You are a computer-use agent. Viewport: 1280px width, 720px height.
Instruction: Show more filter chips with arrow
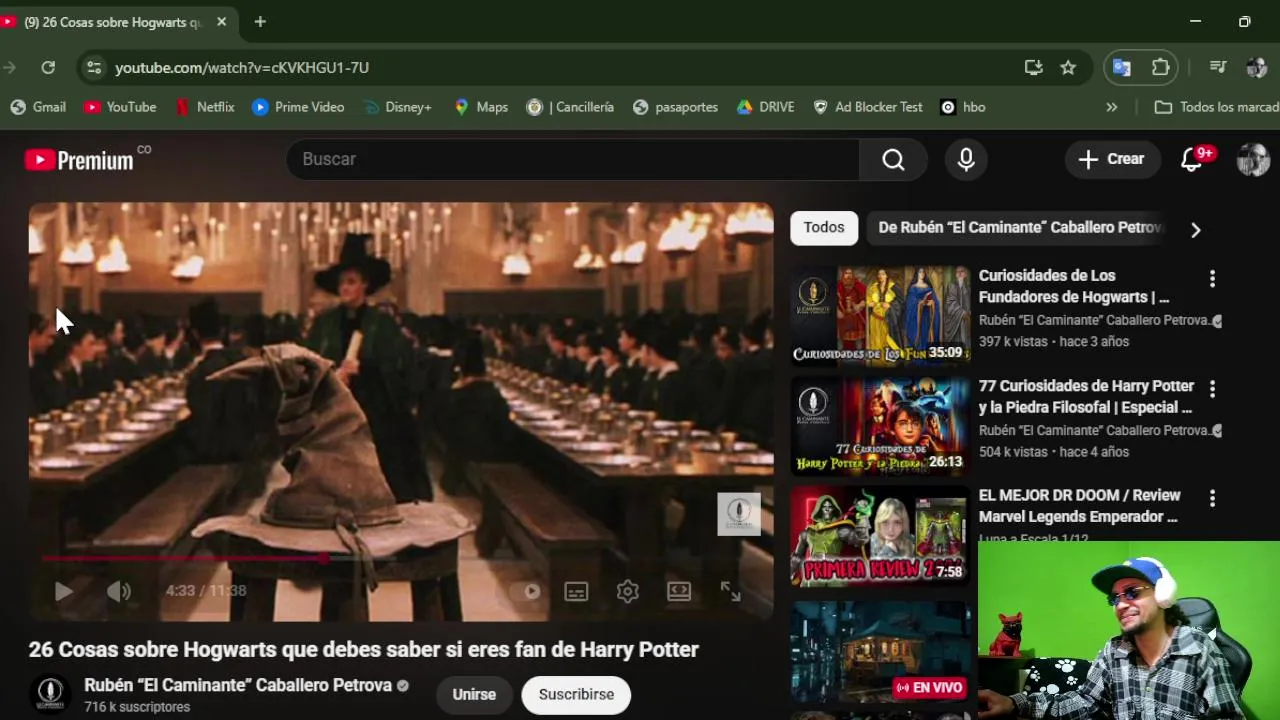click(1195, 229)
